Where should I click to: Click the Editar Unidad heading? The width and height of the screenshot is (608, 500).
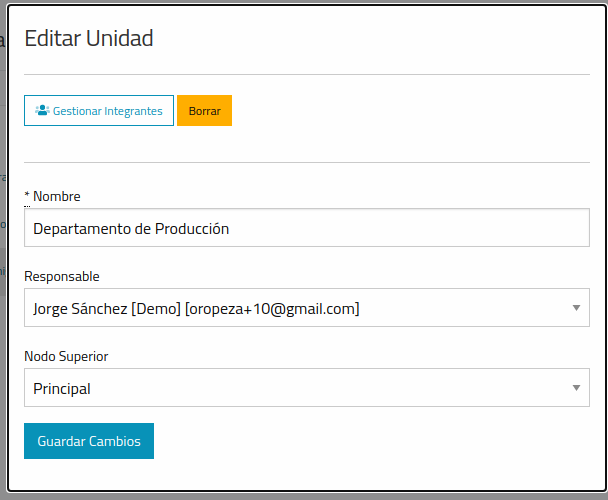tap(88, 39)
